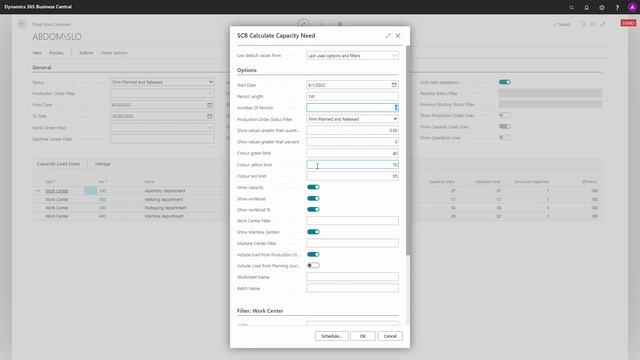Click the Number Of Periods stepper

coord(396,108)
